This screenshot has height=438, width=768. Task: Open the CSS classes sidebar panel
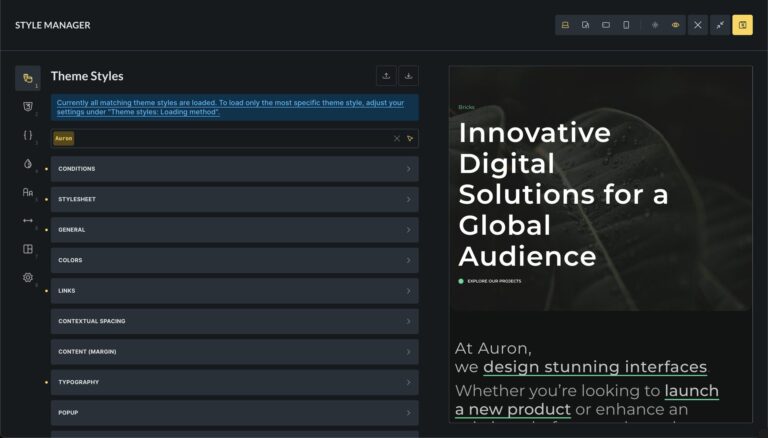pos(28,106)
